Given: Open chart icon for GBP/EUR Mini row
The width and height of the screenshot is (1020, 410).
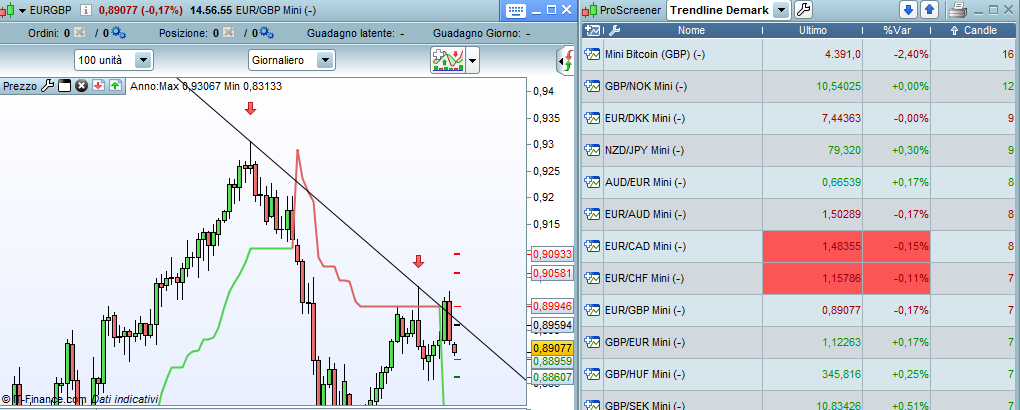Looking at the screenshot, I should (x=593, y=342).
